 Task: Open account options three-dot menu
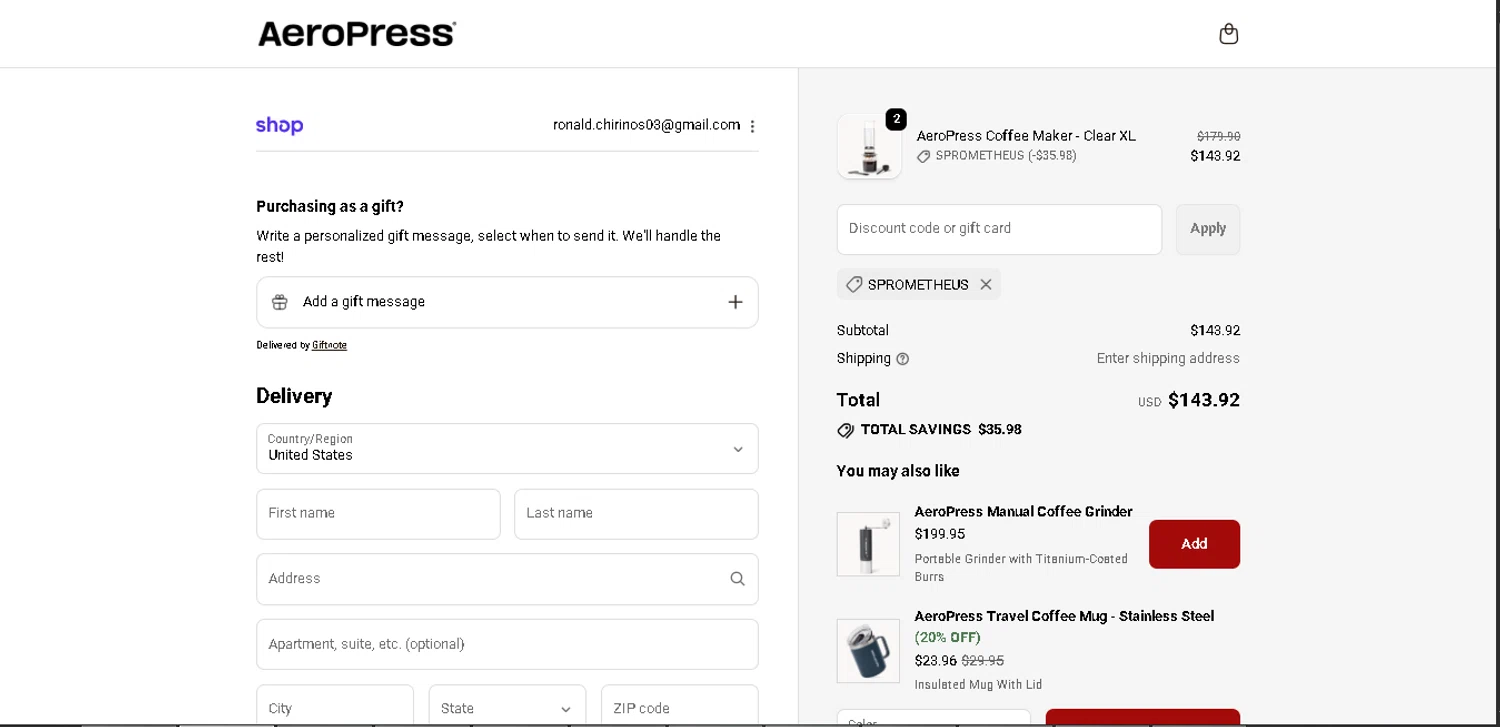752,126
